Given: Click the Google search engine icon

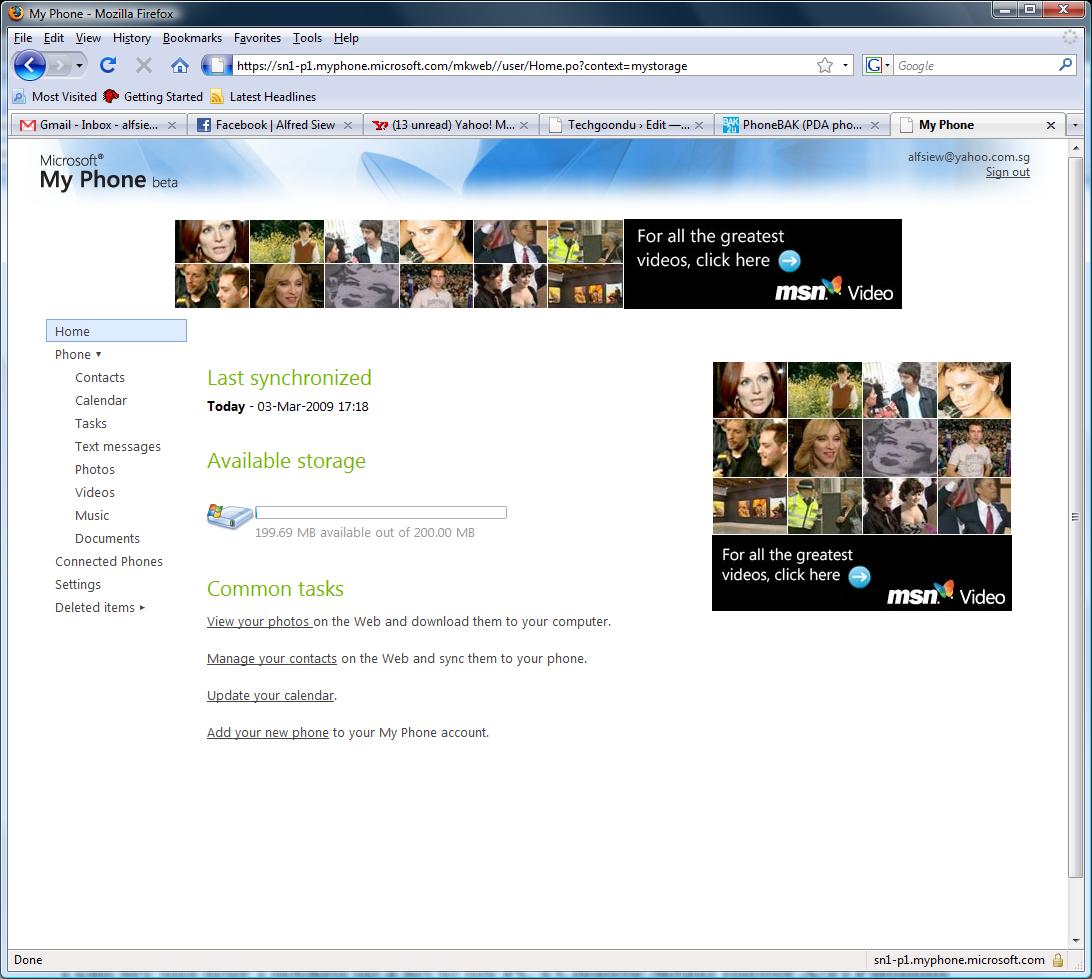Looking at the screenshot, I should point(873,65).
